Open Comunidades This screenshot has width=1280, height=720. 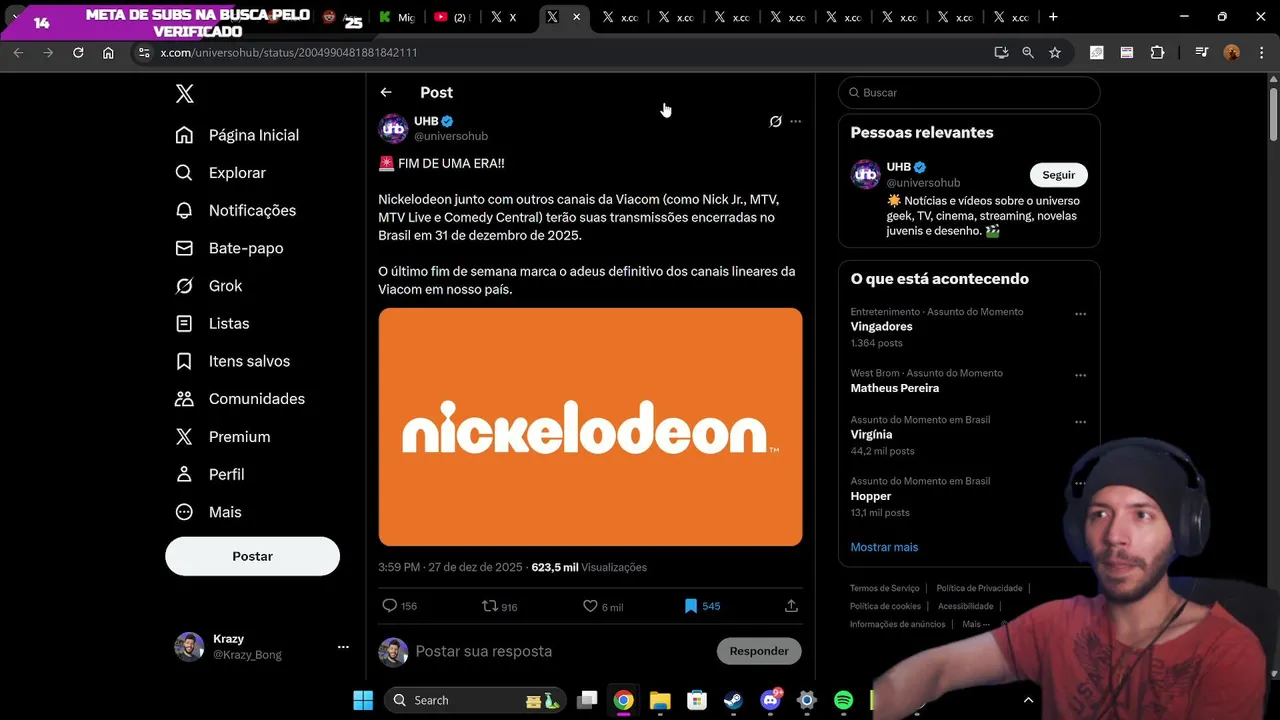coord(240,399)
